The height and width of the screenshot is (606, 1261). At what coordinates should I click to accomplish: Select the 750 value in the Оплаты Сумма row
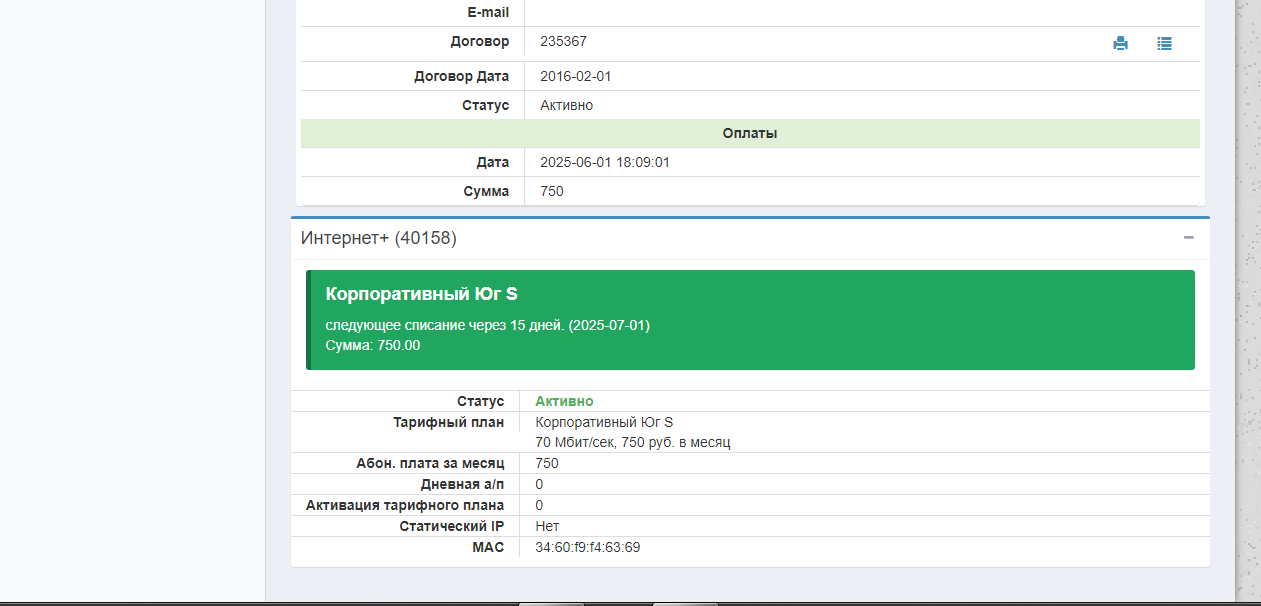[x=552, y=191]
